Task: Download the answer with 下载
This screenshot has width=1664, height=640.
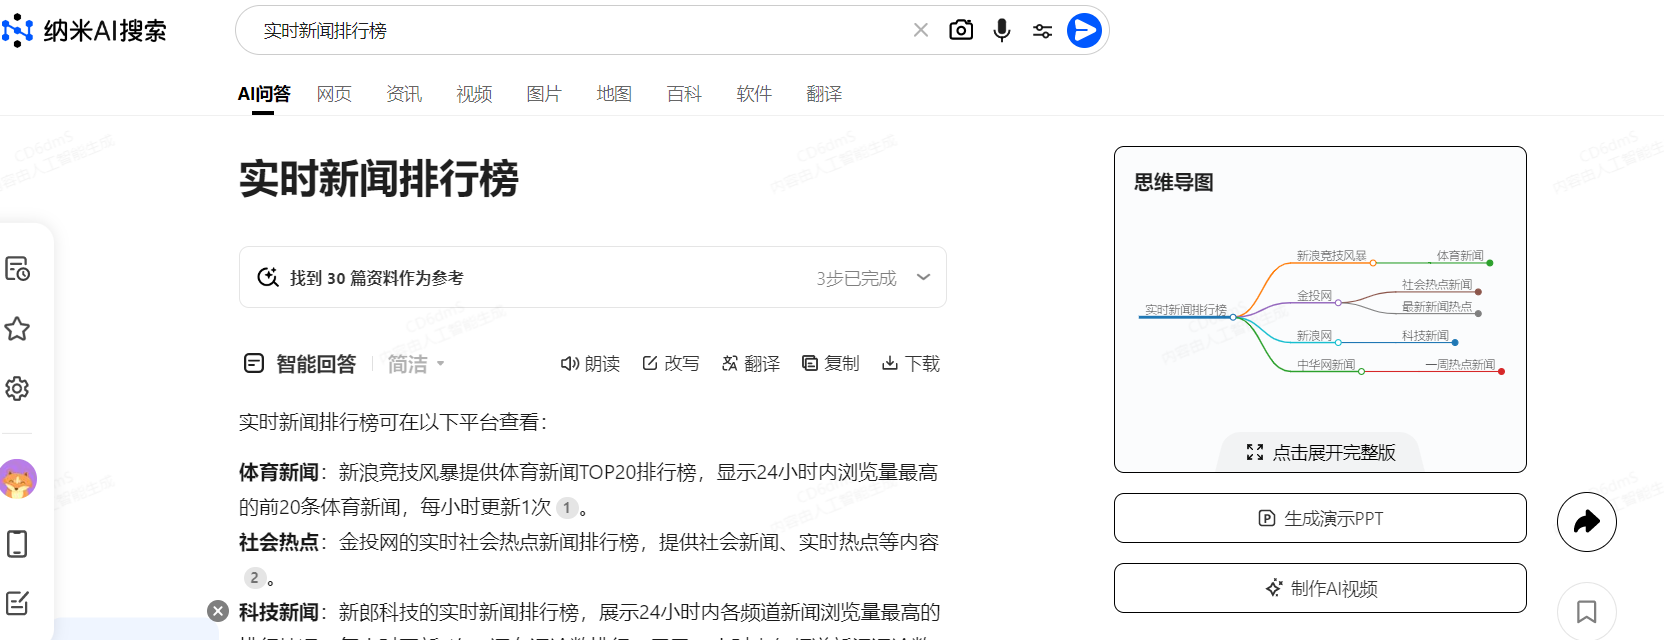Action: click(x=910, y=363)
